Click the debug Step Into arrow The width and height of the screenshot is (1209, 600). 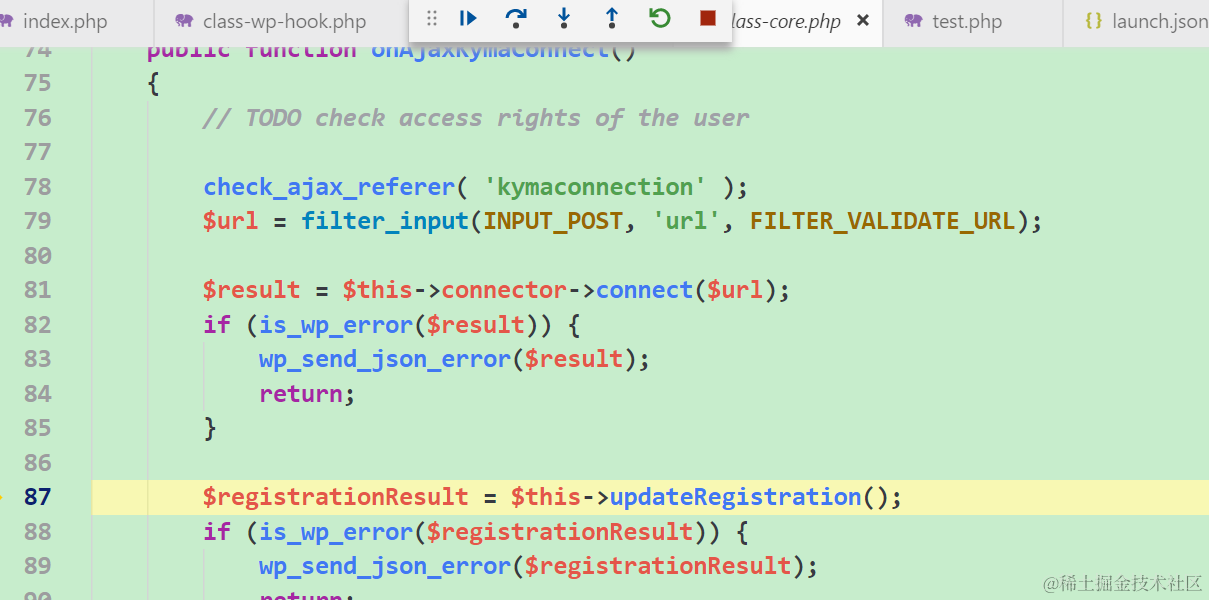564,18
